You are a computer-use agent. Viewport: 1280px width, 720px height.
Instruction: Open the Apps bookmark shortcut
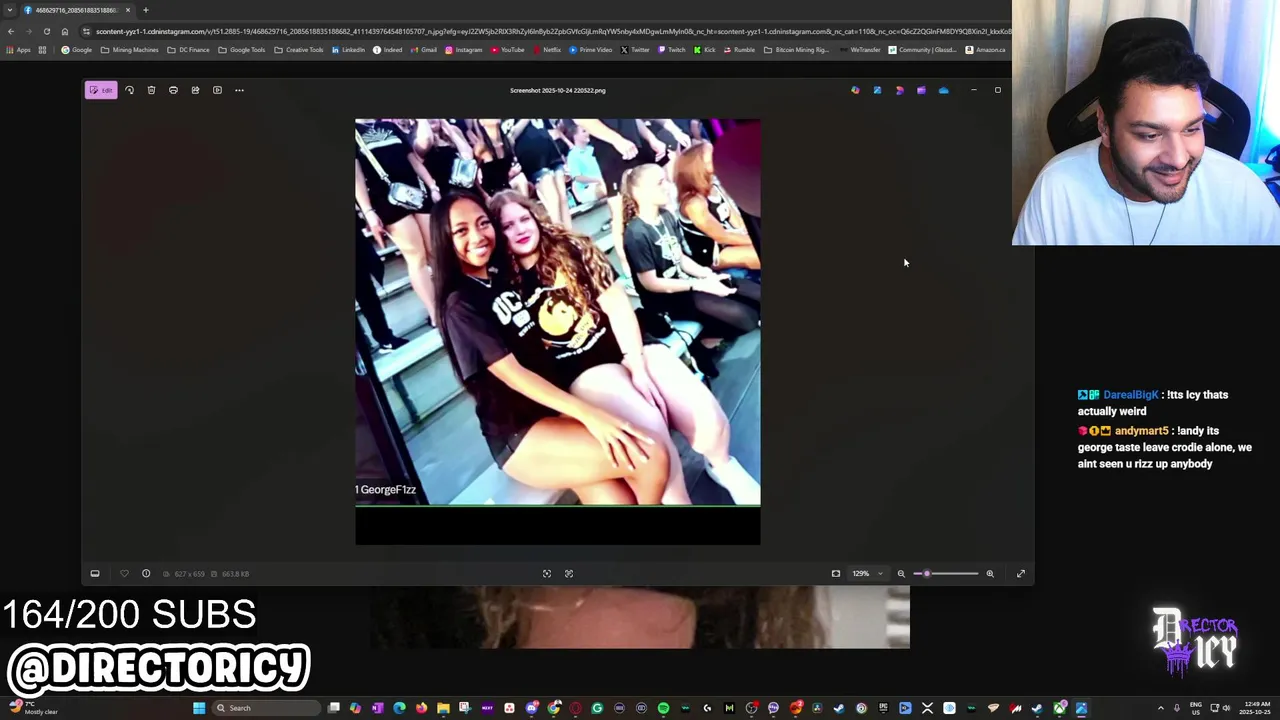click(x=18, y=50)
